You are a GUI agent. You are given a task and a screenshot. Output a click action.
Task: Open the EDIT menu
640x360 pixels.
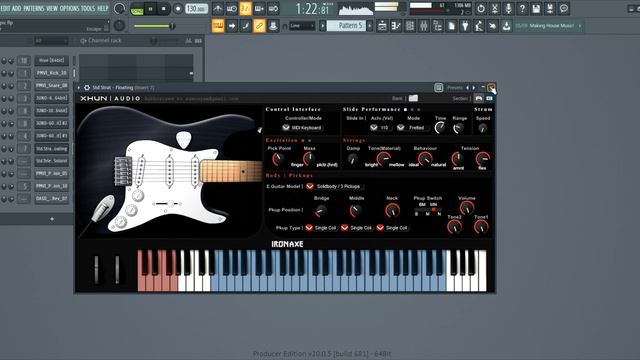5,8
